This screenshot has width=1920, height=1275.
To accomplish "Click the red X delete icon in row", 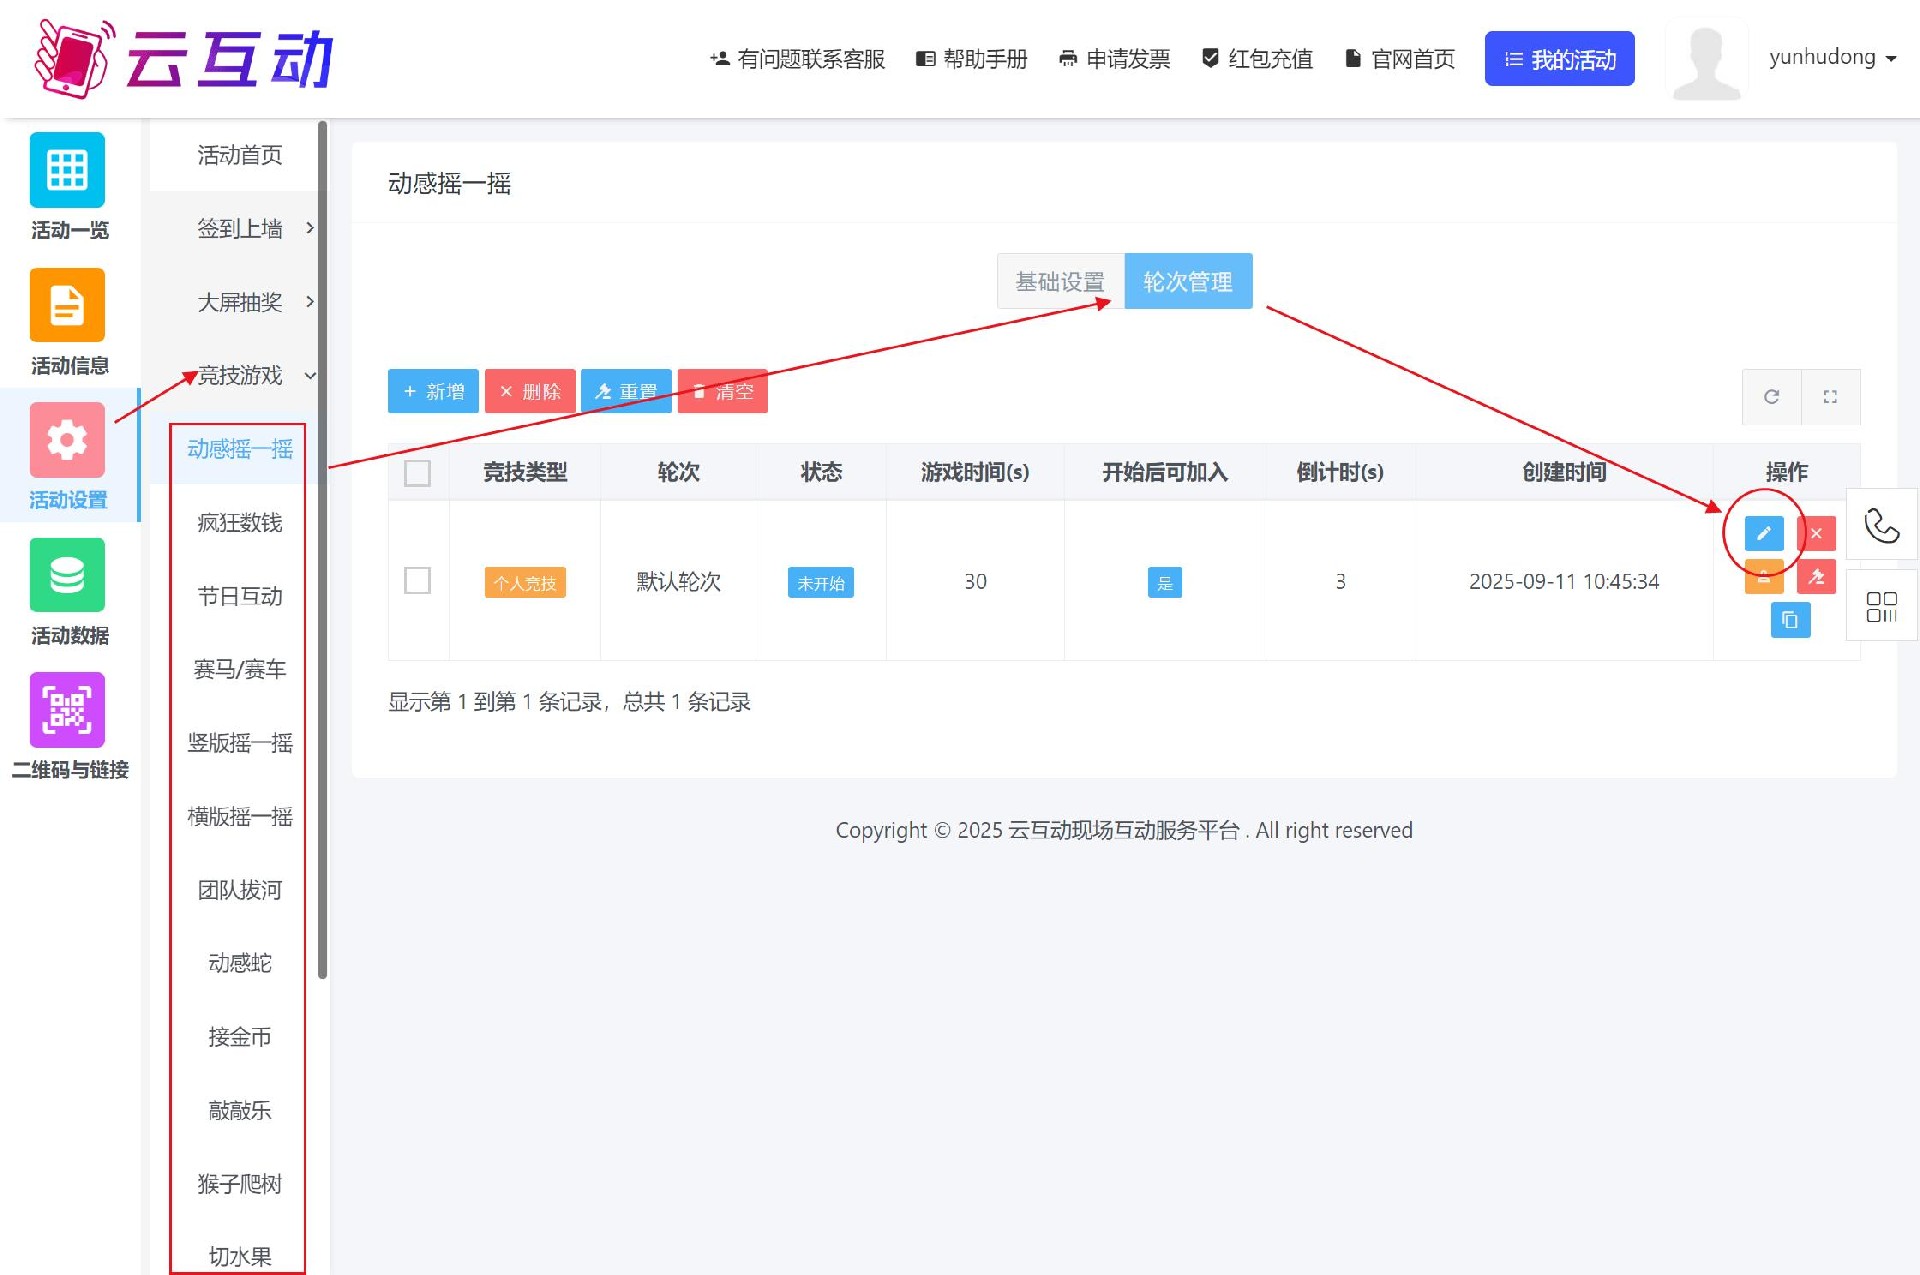I will pyautogui.click(x=1816, y=533).
